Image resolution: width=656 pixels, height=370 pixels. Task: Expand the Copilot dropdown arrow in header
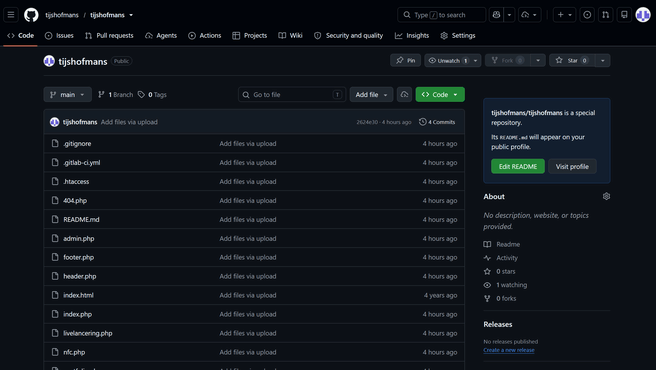[x=509, y=15]
